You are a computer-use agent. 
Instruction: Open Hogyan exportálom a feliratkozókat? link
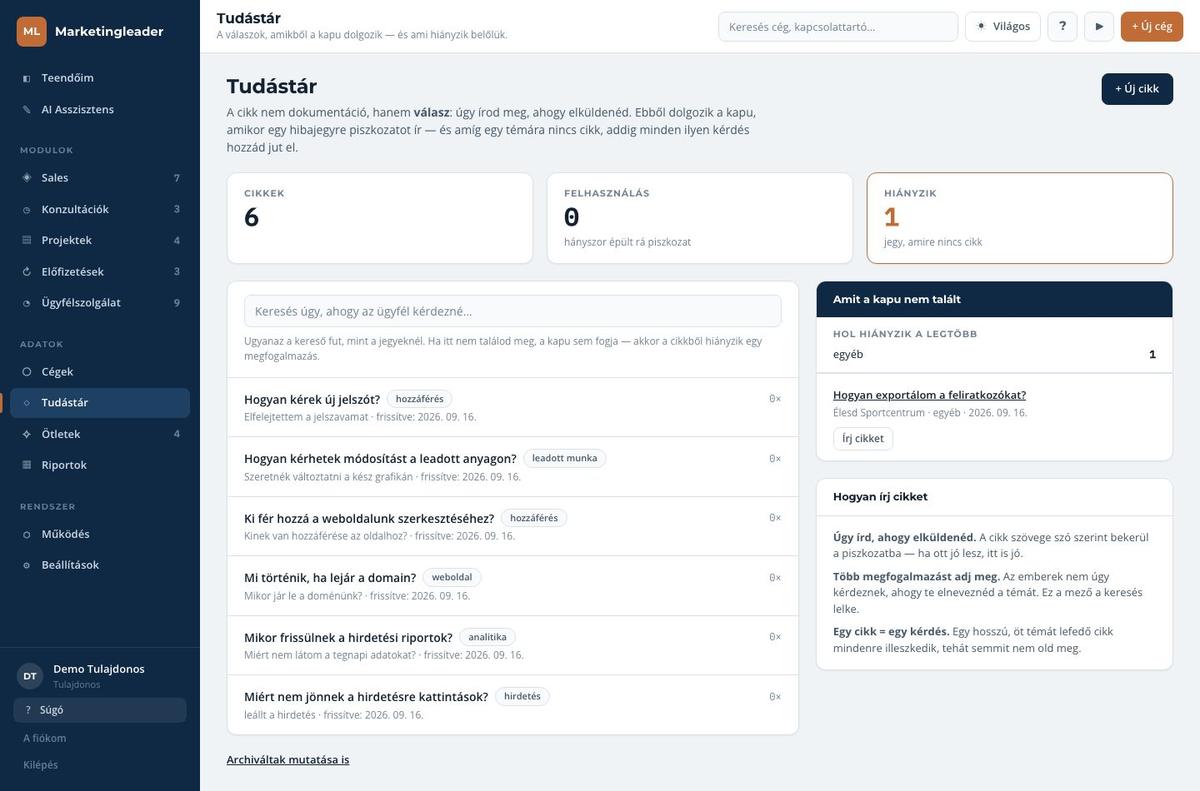pyautogui.click(x=929, y=395)
